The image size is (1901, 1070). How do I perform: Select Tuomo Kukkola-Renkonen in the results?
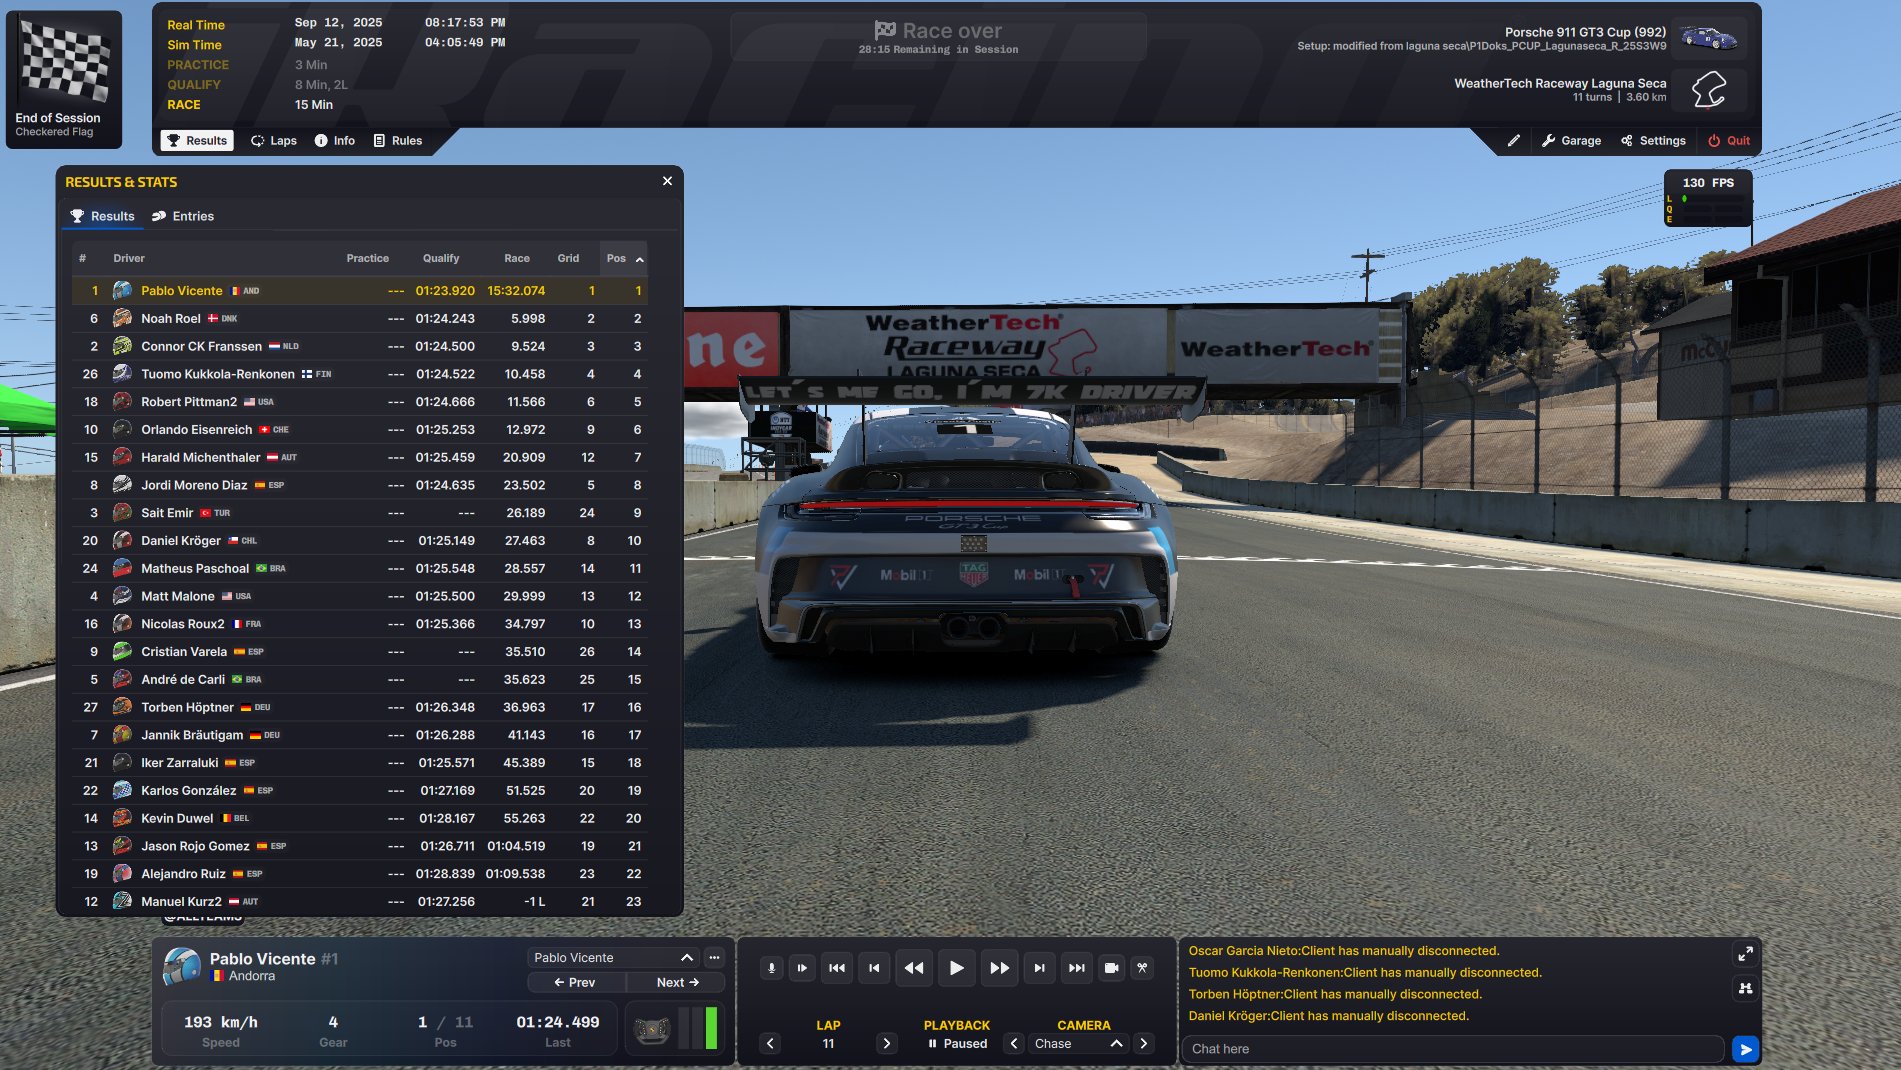coord(360,374)
